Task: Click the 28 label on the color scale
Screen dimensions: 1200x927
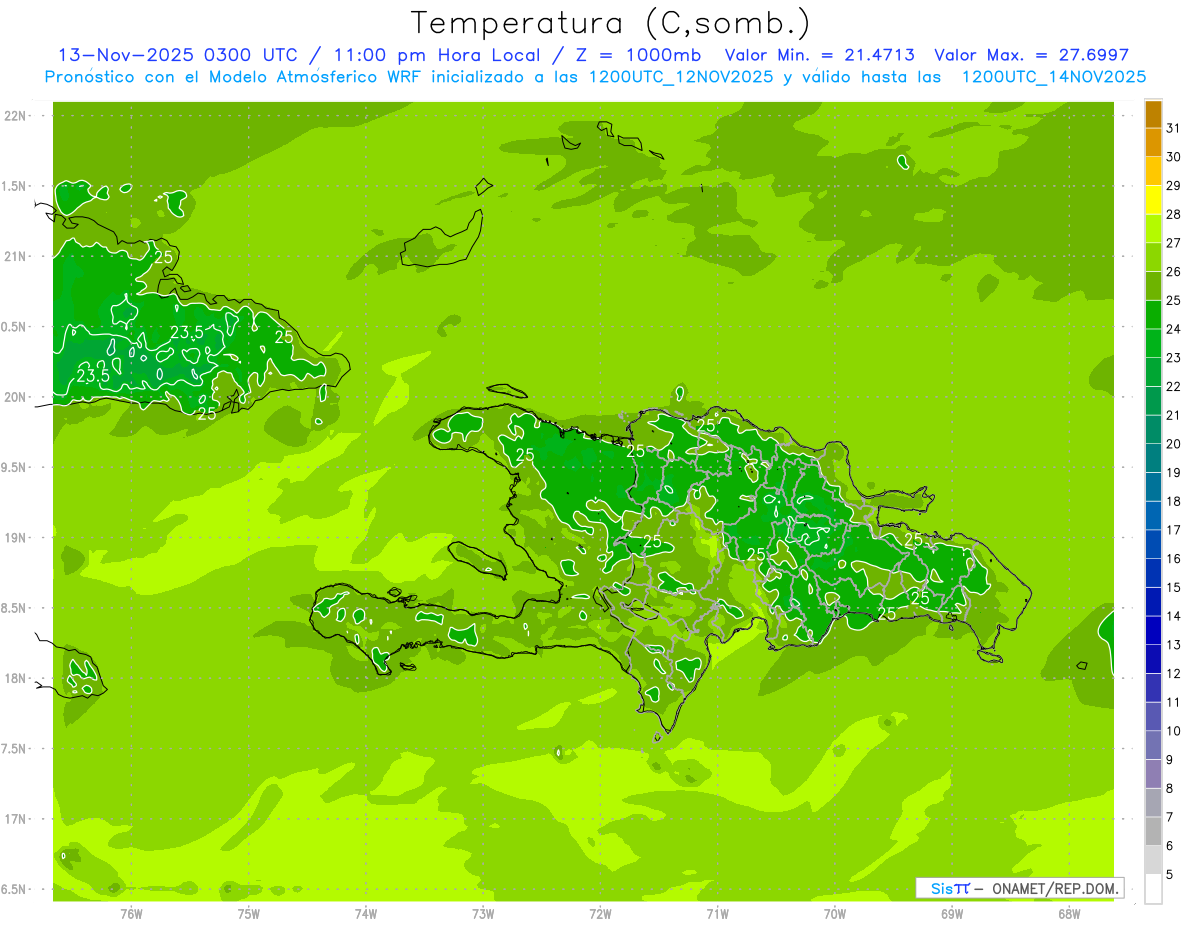Action: (x=1174, y=214)
